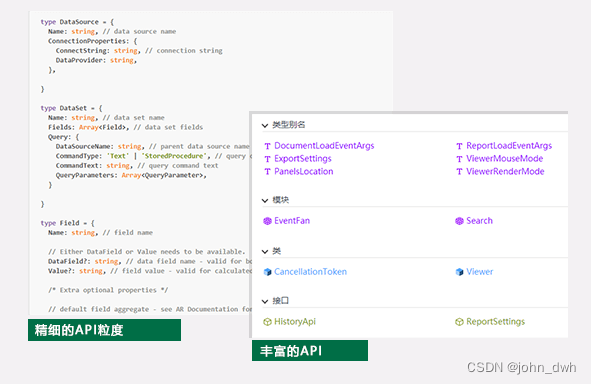The width and height of the screenshot is (591, 384).
Task: Collapse the 类 section chevron
Action: click(x=265, y=251)
